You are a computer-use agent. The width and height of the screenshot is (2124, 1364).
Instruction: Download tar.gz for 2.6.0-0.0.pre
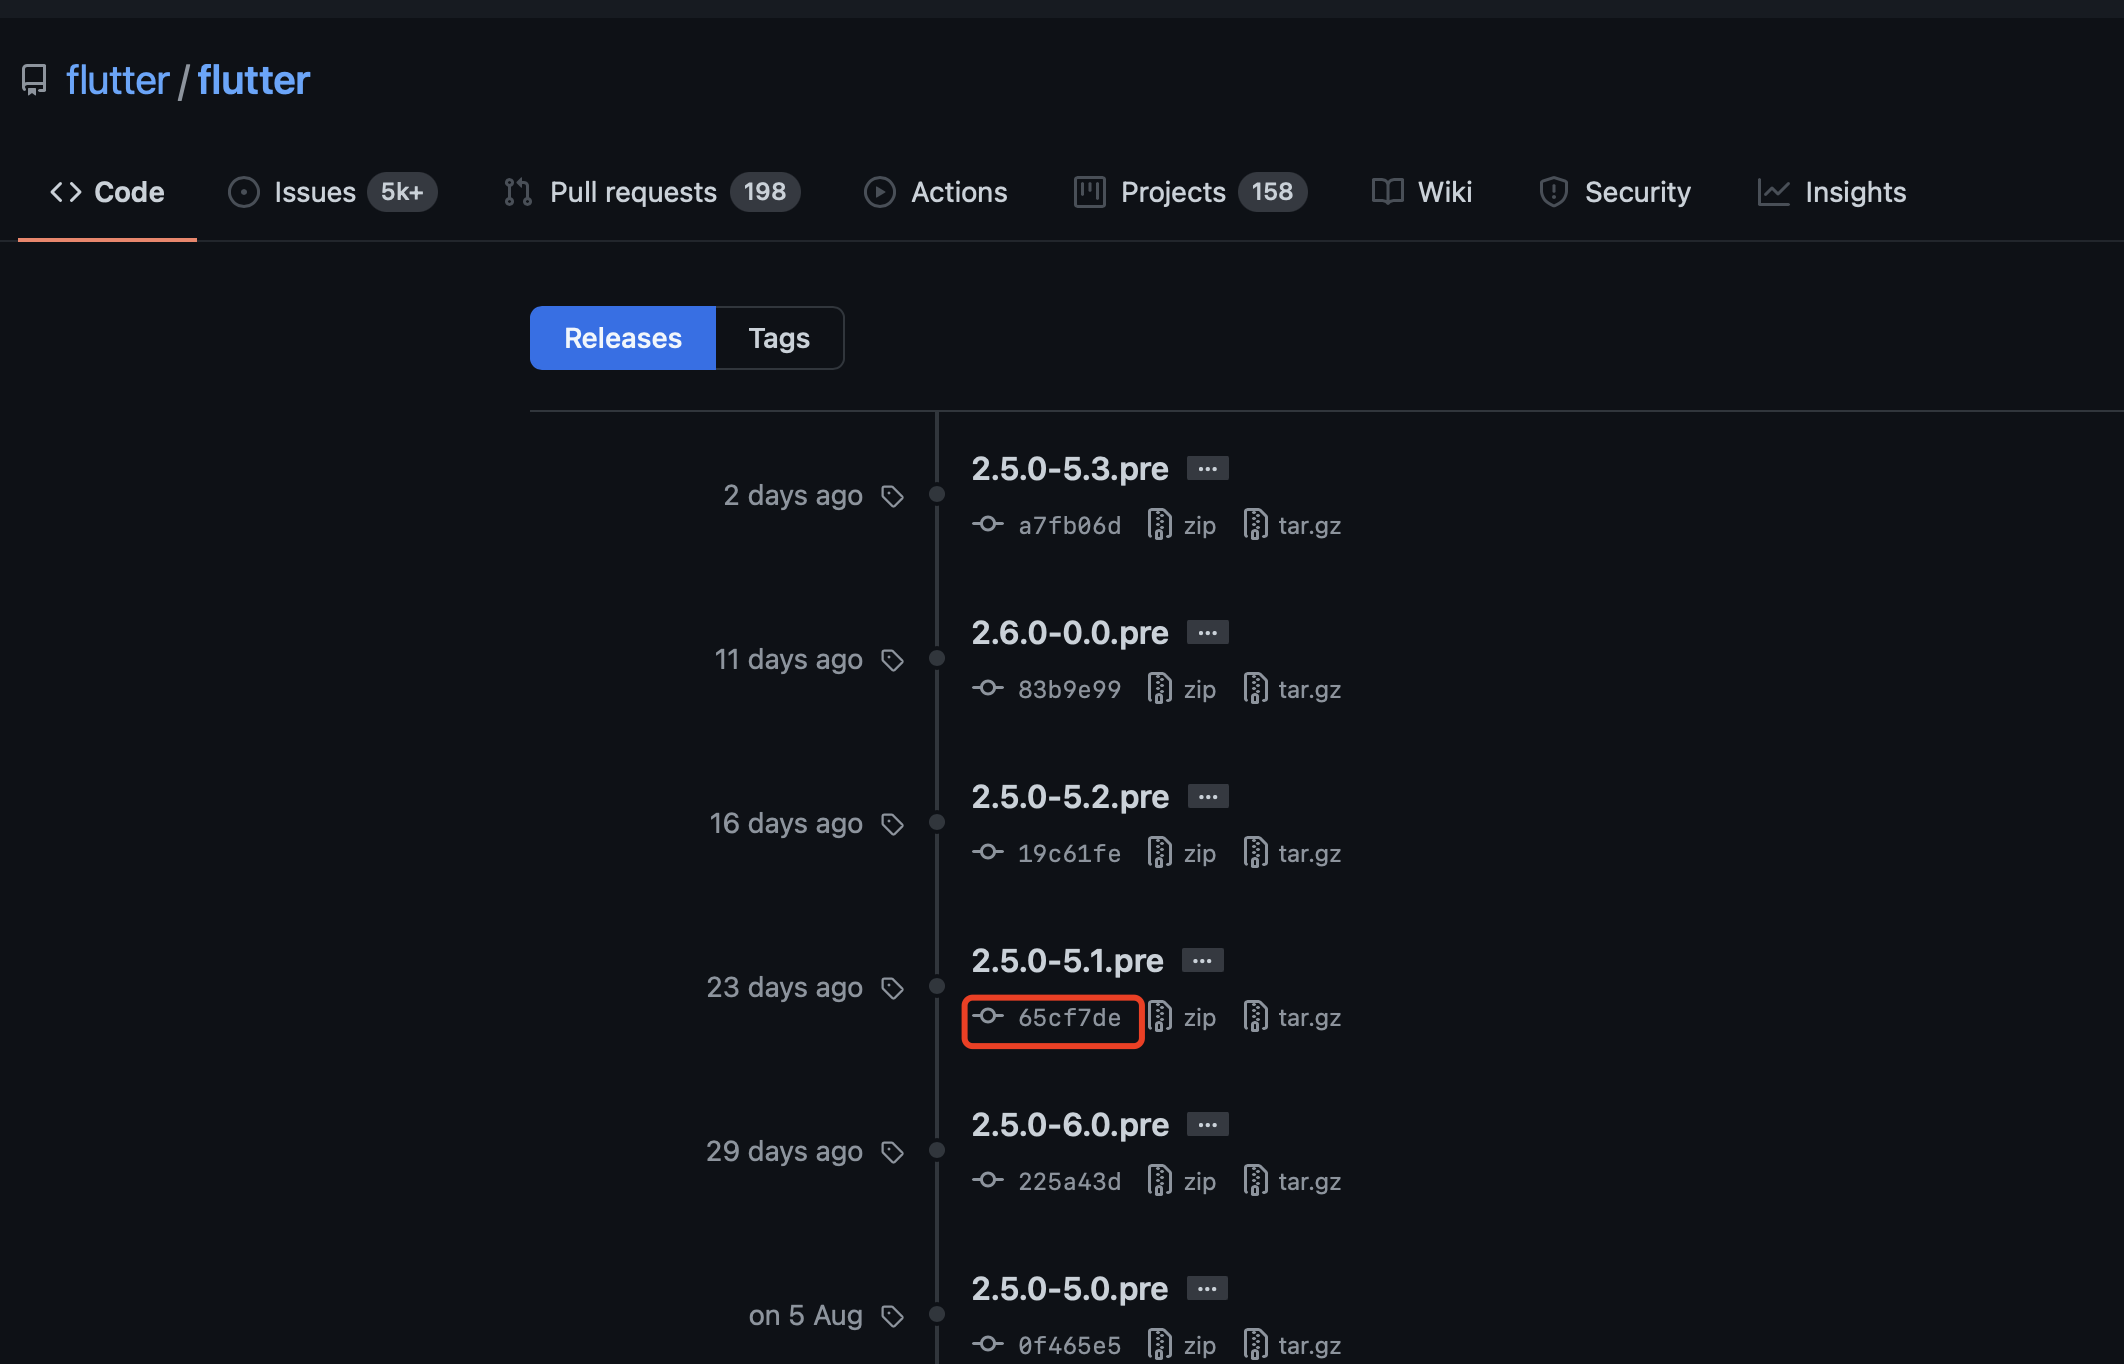pyautogui.click(x=1292, y=689)
